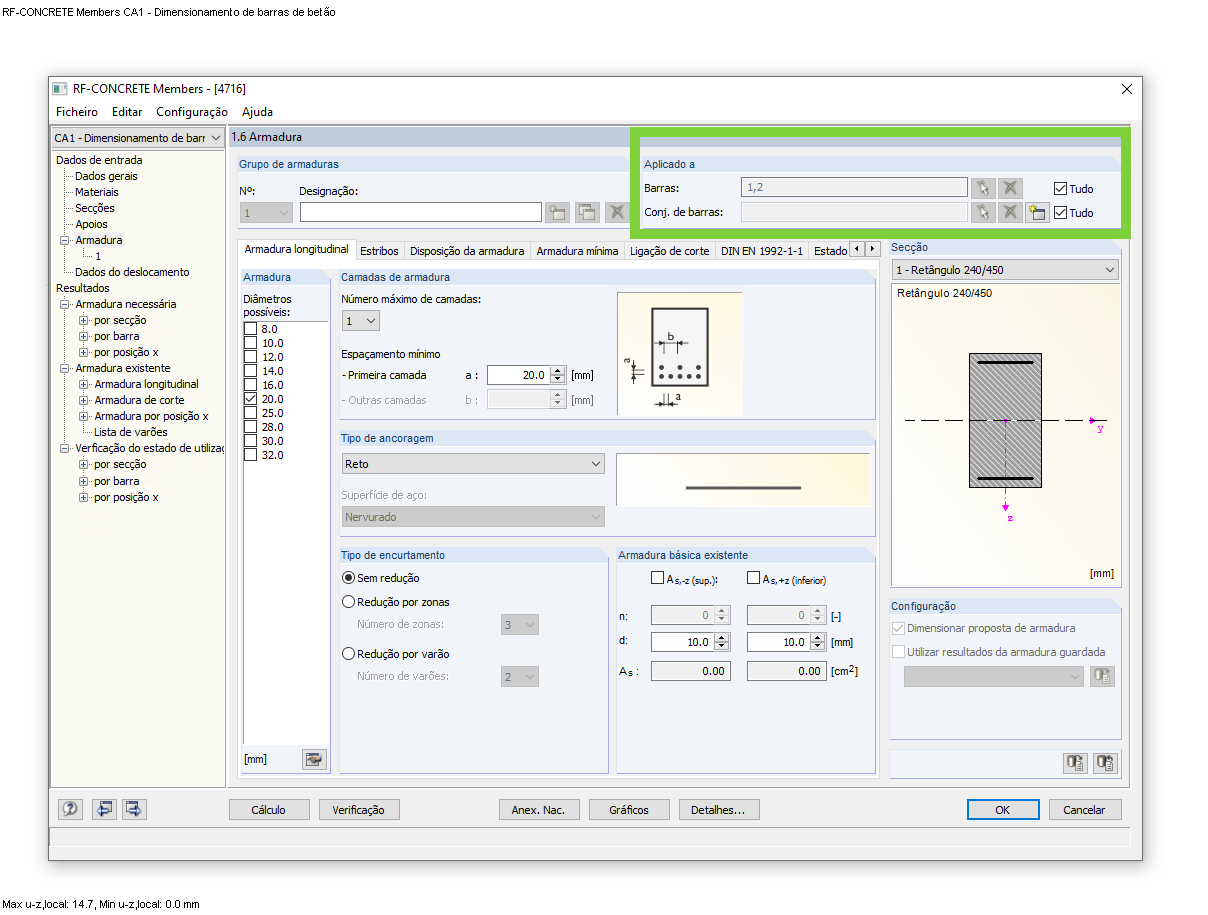Check the 8.0 diameter box
1208x915 pixels.
[251, 329]
